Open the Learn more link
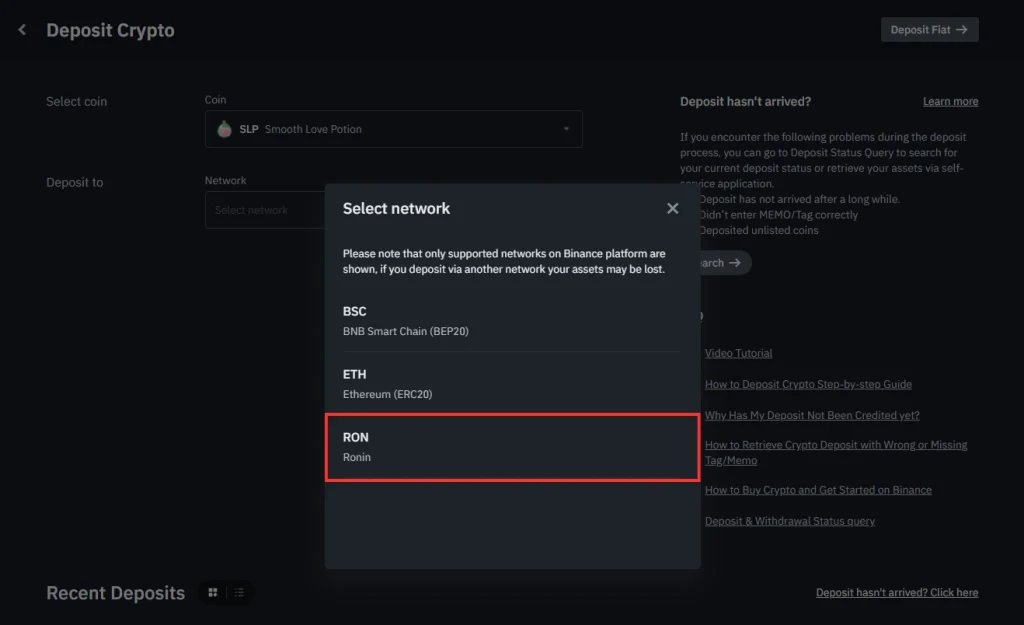Image resolution: width=1024 pixels, height=625 pixels. click(x=950, y=101)
